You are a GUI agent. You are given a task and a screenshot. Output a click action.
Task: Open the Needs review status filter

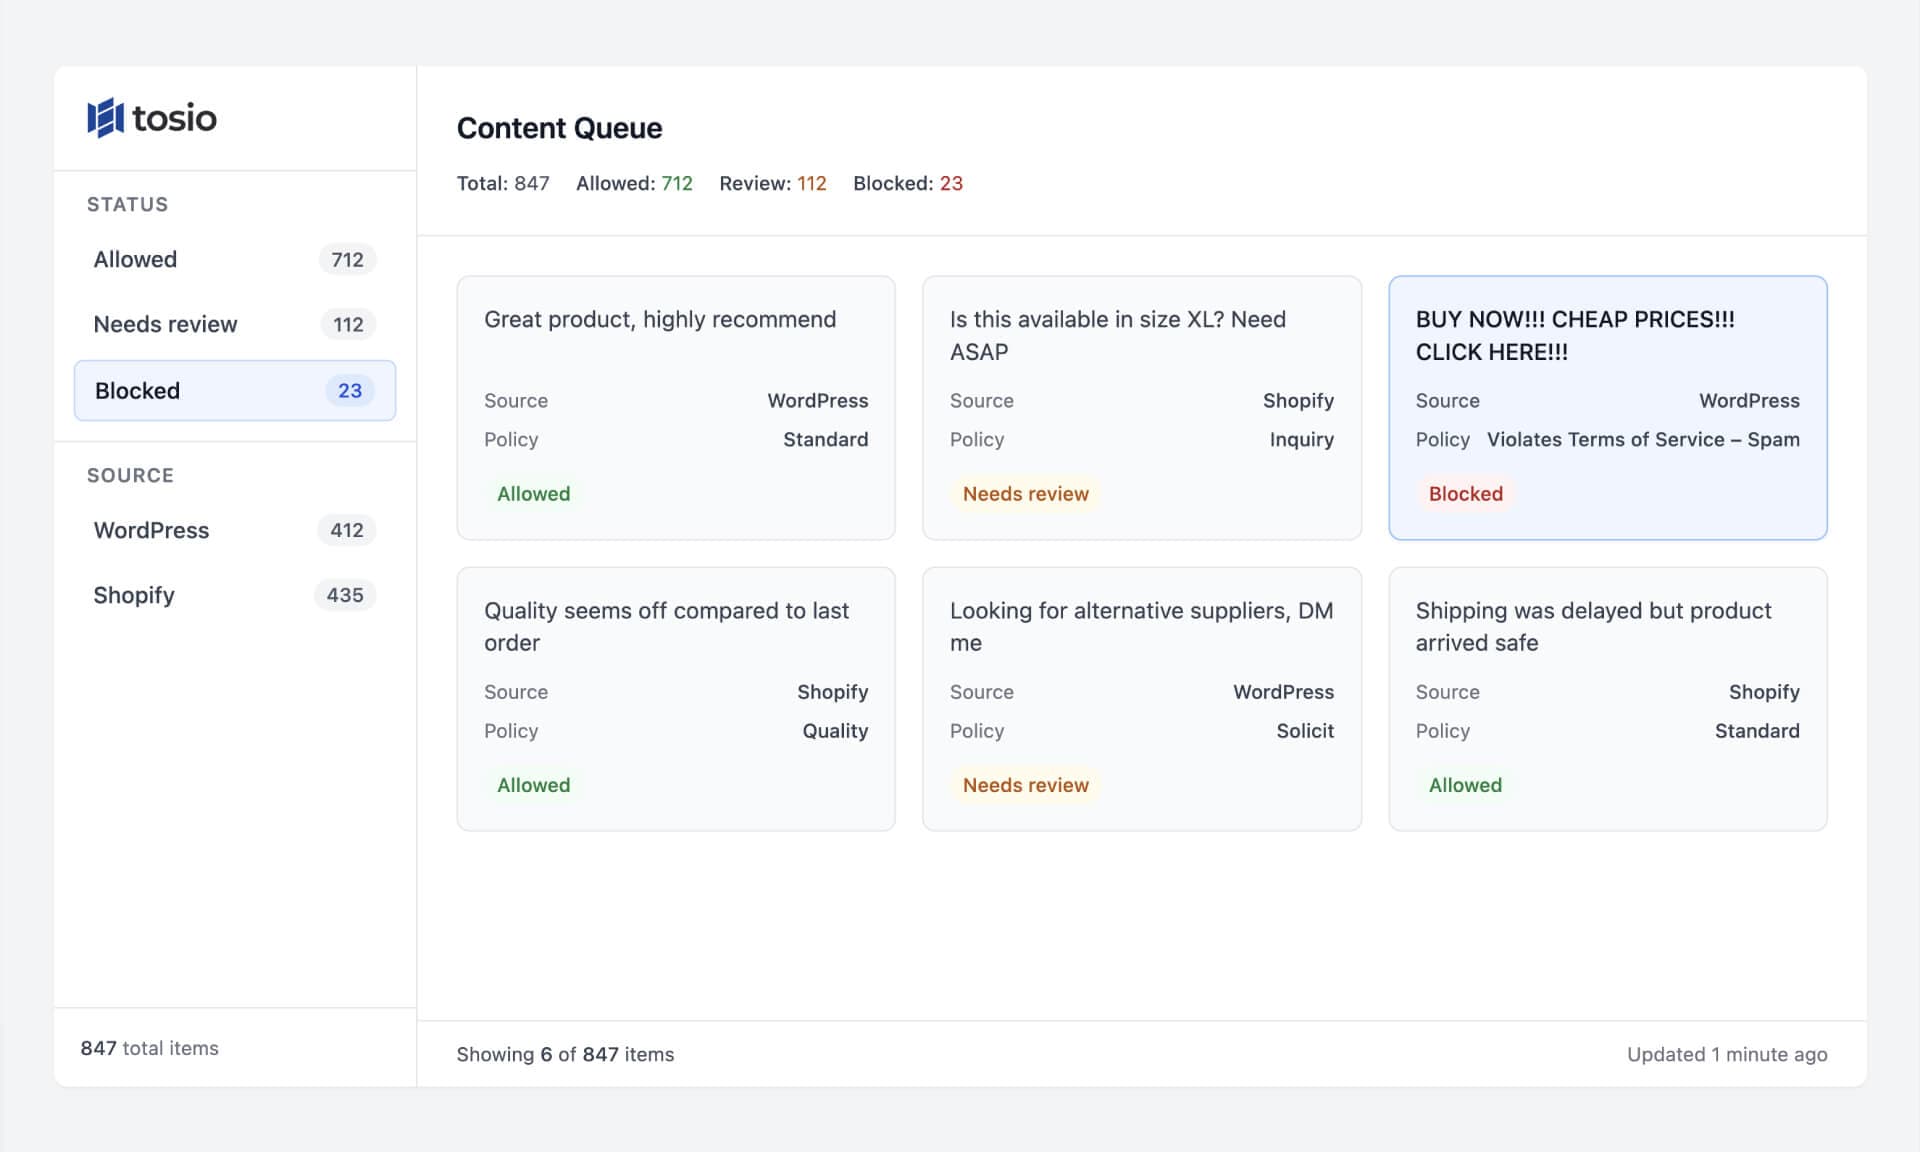point(165,323)
